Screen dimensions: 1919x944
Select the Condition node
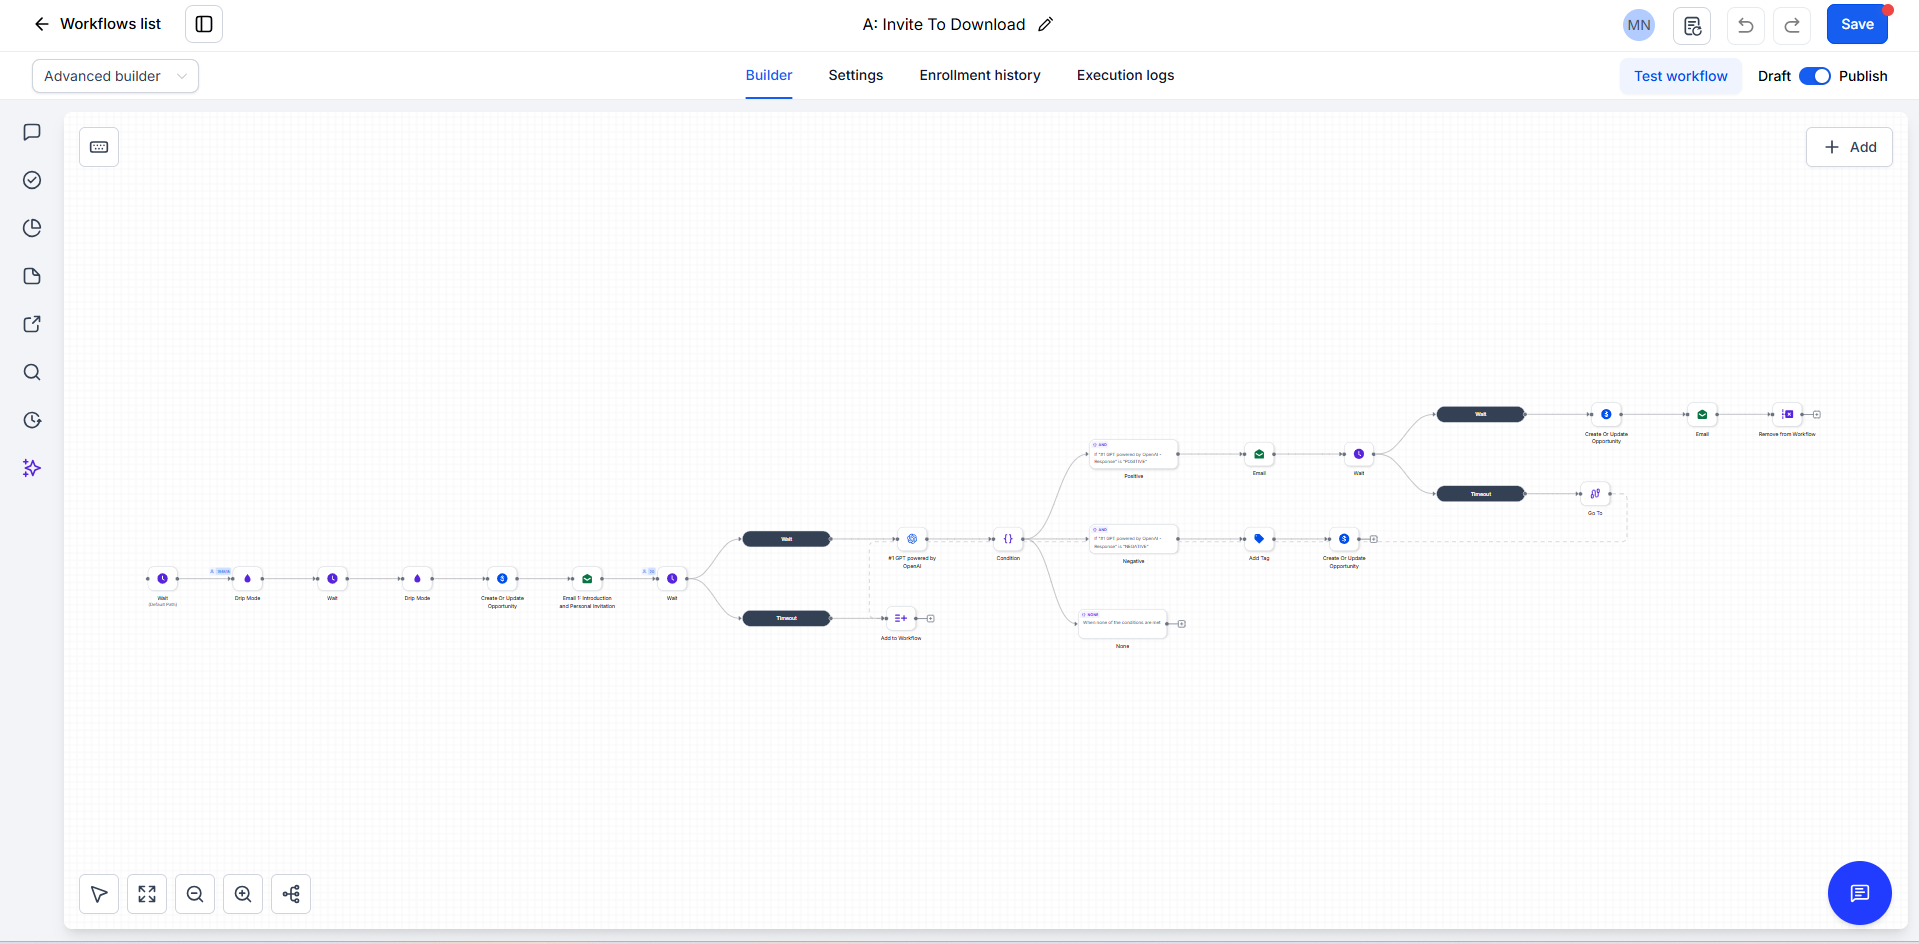[x=1008, y=539]
